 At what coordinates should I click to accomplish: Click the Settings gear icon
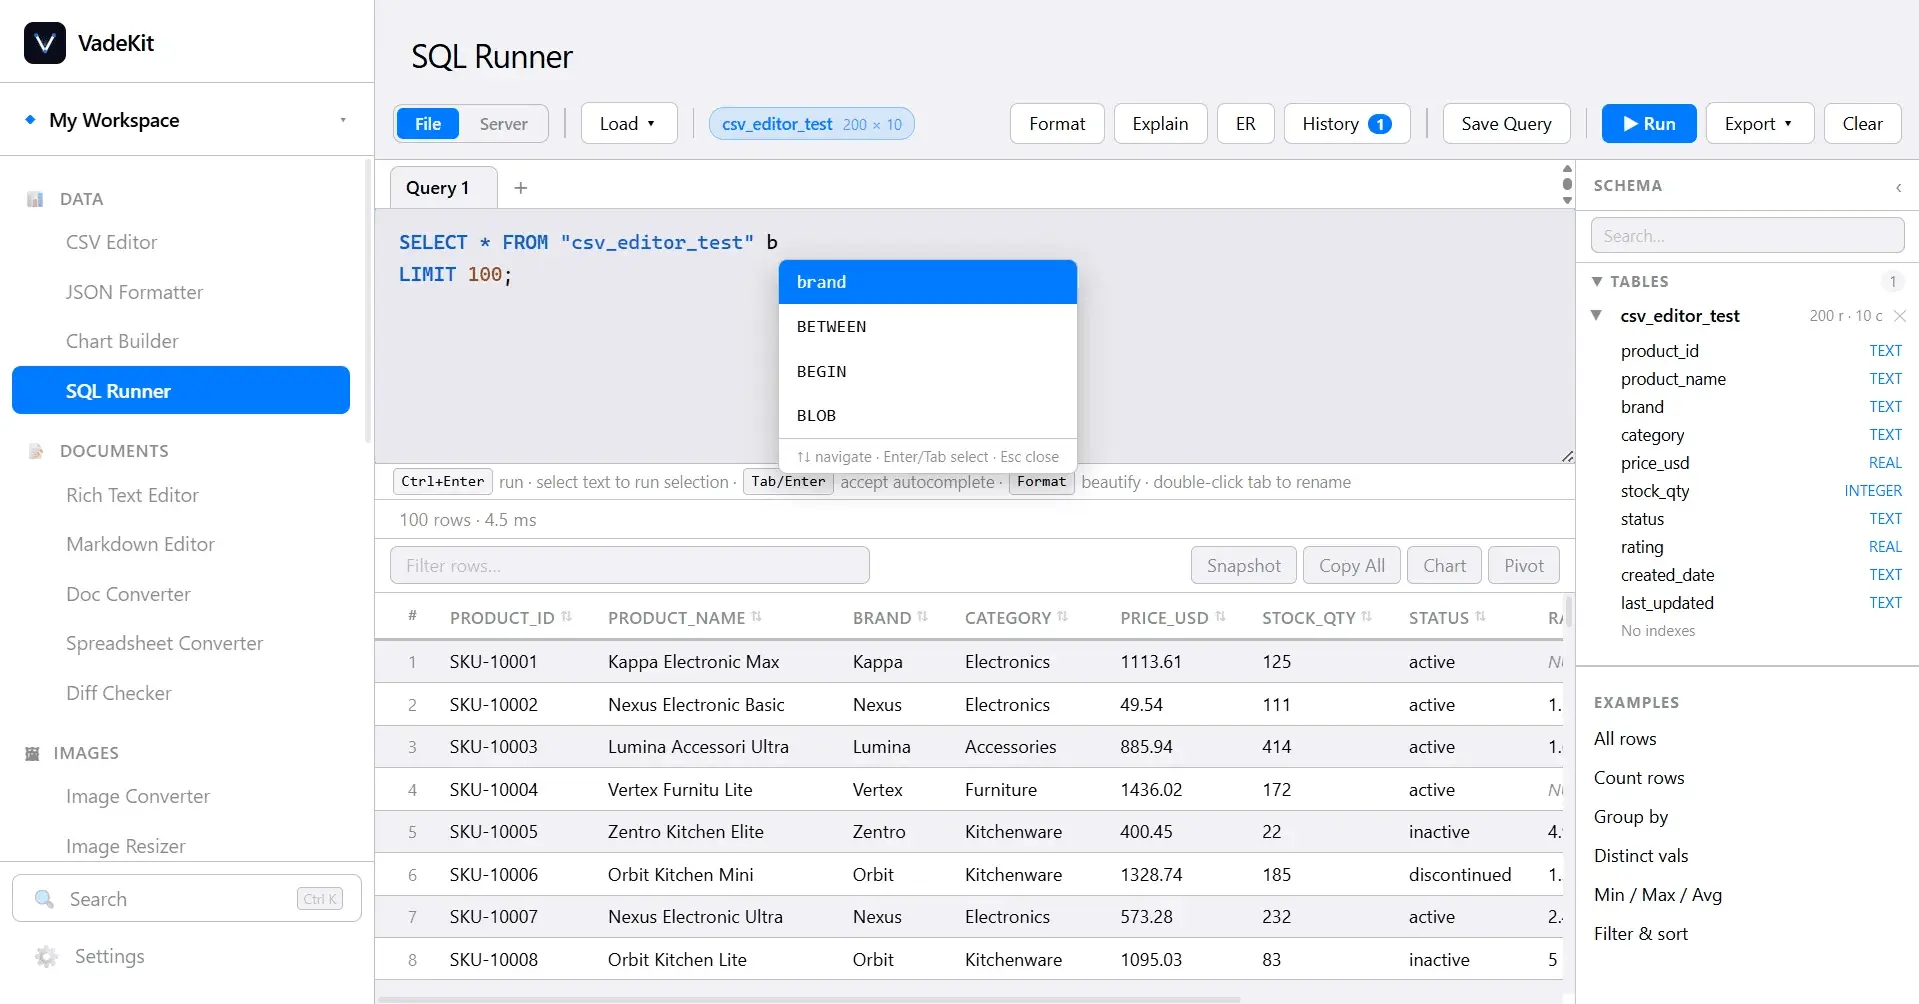pyautogui.click(x=46, y=957)
